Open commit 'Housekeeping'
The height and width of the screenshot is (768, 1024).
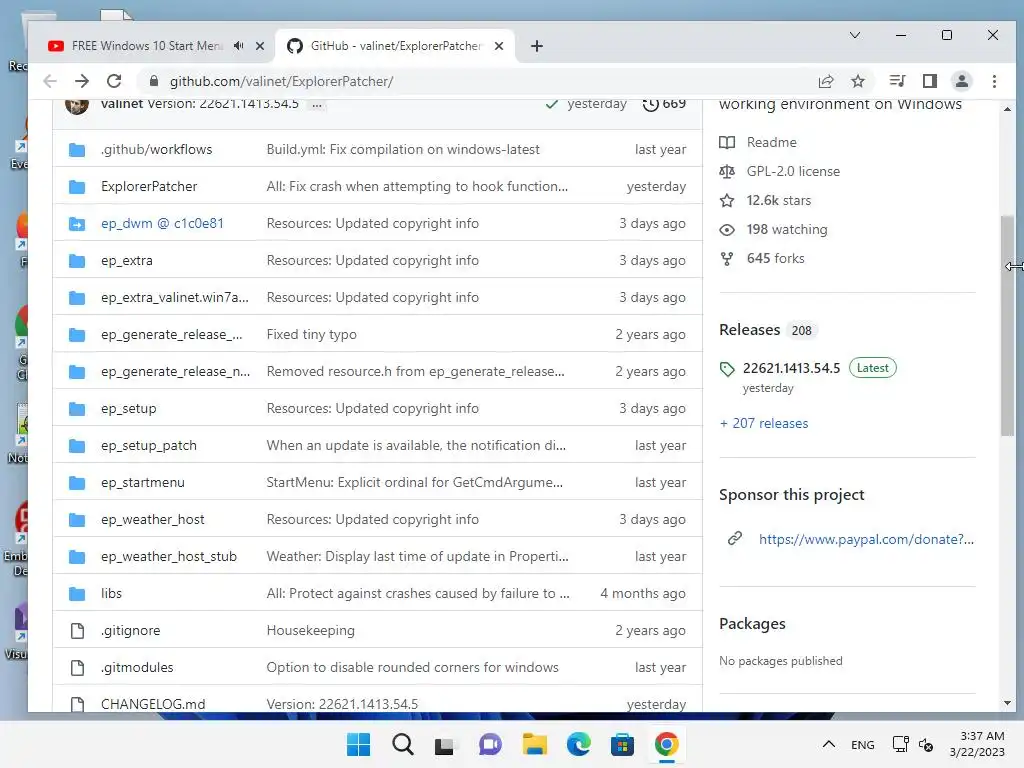click(x=311, y=631)
